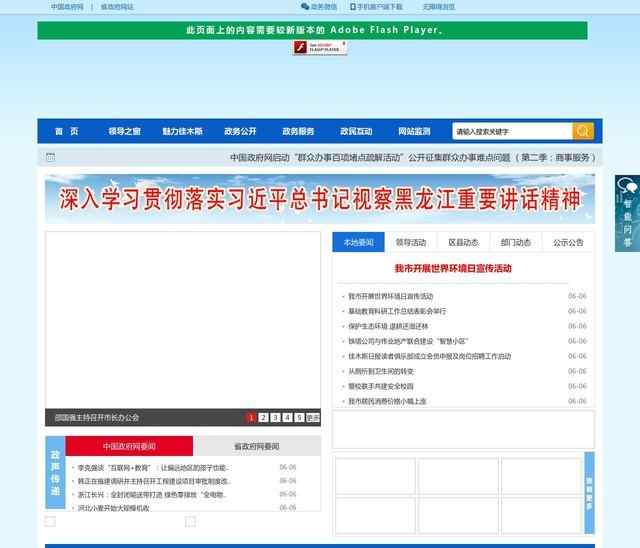Open the 政务服务 navigation menu
The height and width of the screenshot is (548, 640).
coord(298,131)
